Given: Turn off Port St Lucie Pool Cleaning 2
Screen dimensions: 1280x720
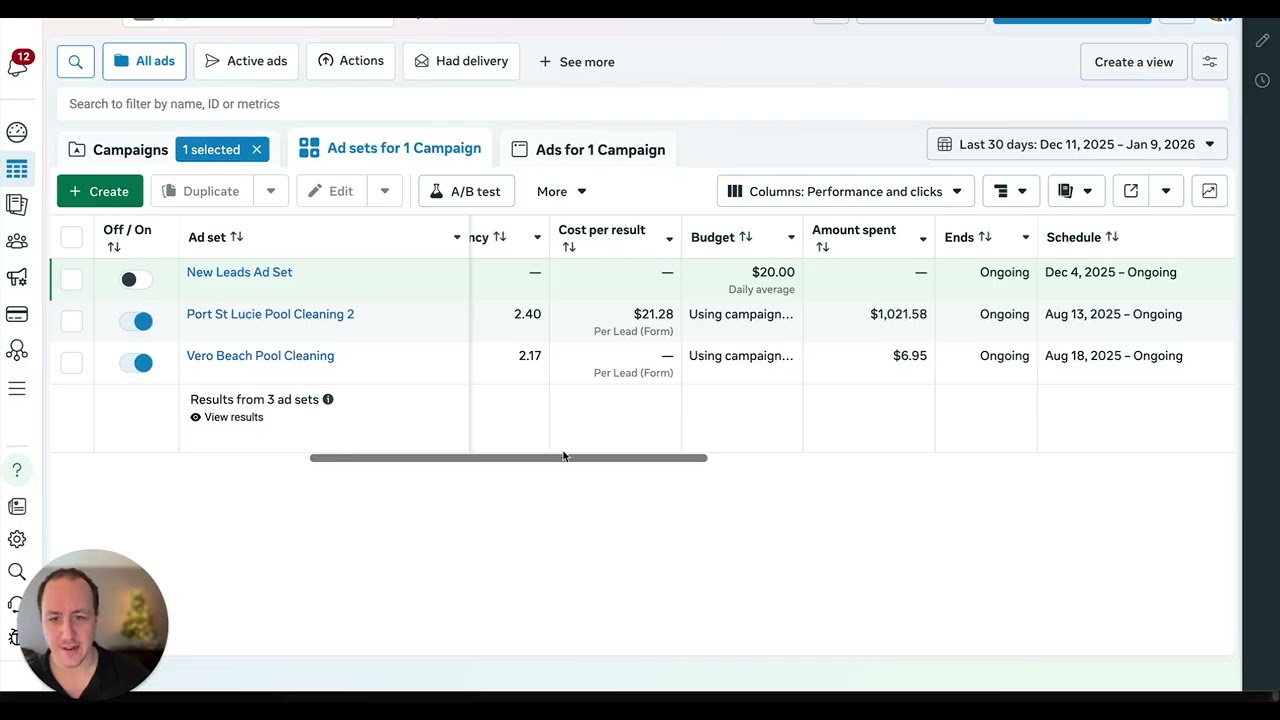Looking at the screenshot, I should 135,321.
